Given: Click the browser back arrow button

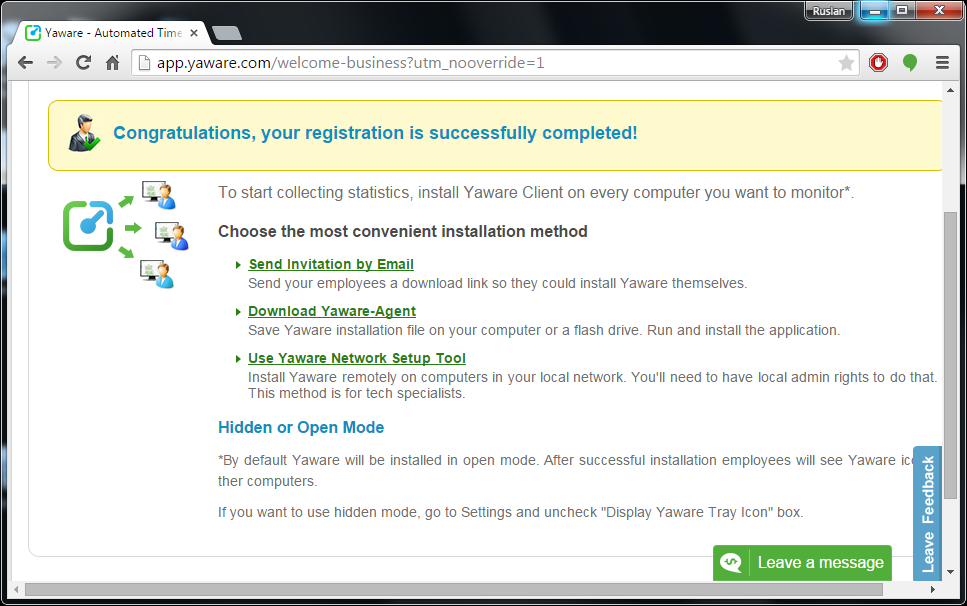Looking at the screenshot, I should tap(25, 63).
